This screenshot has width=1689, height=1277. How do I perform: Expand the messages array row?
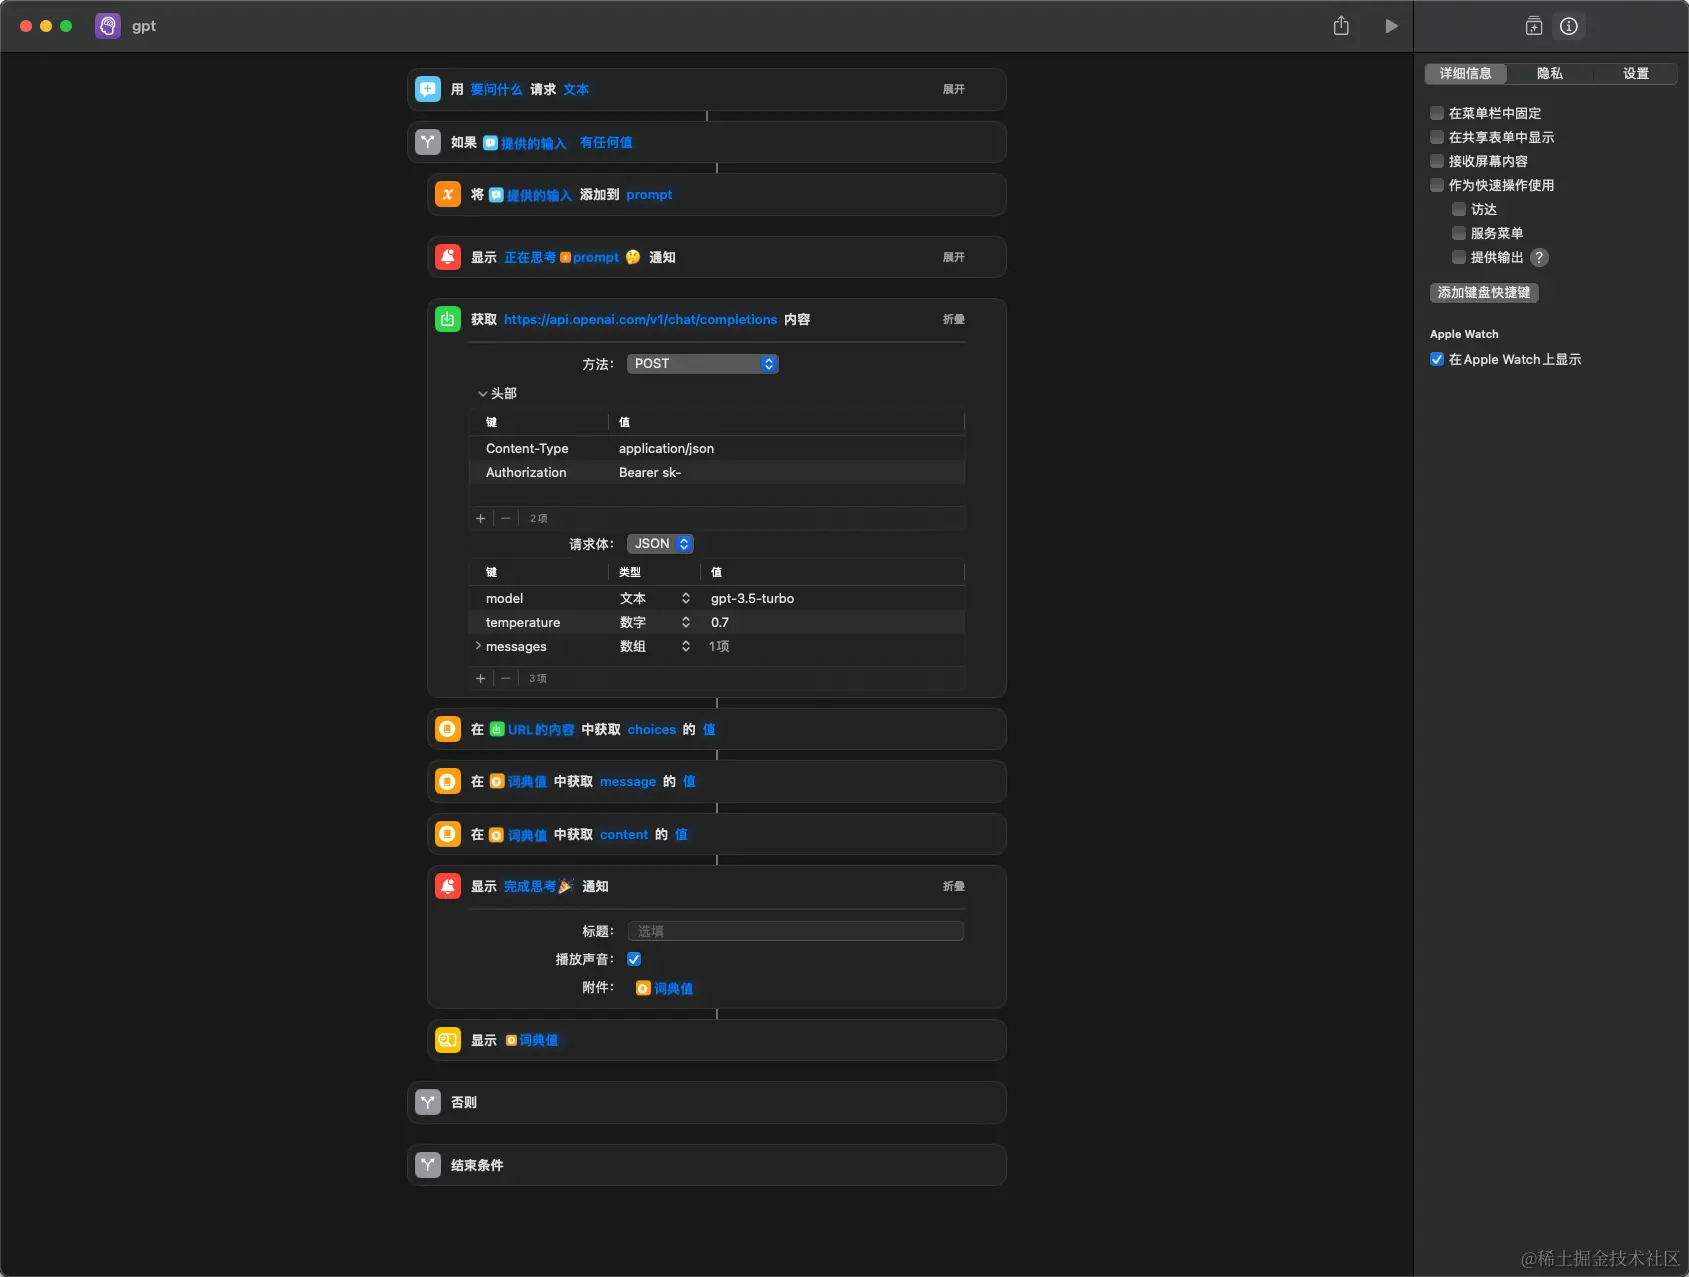(478, 646)
